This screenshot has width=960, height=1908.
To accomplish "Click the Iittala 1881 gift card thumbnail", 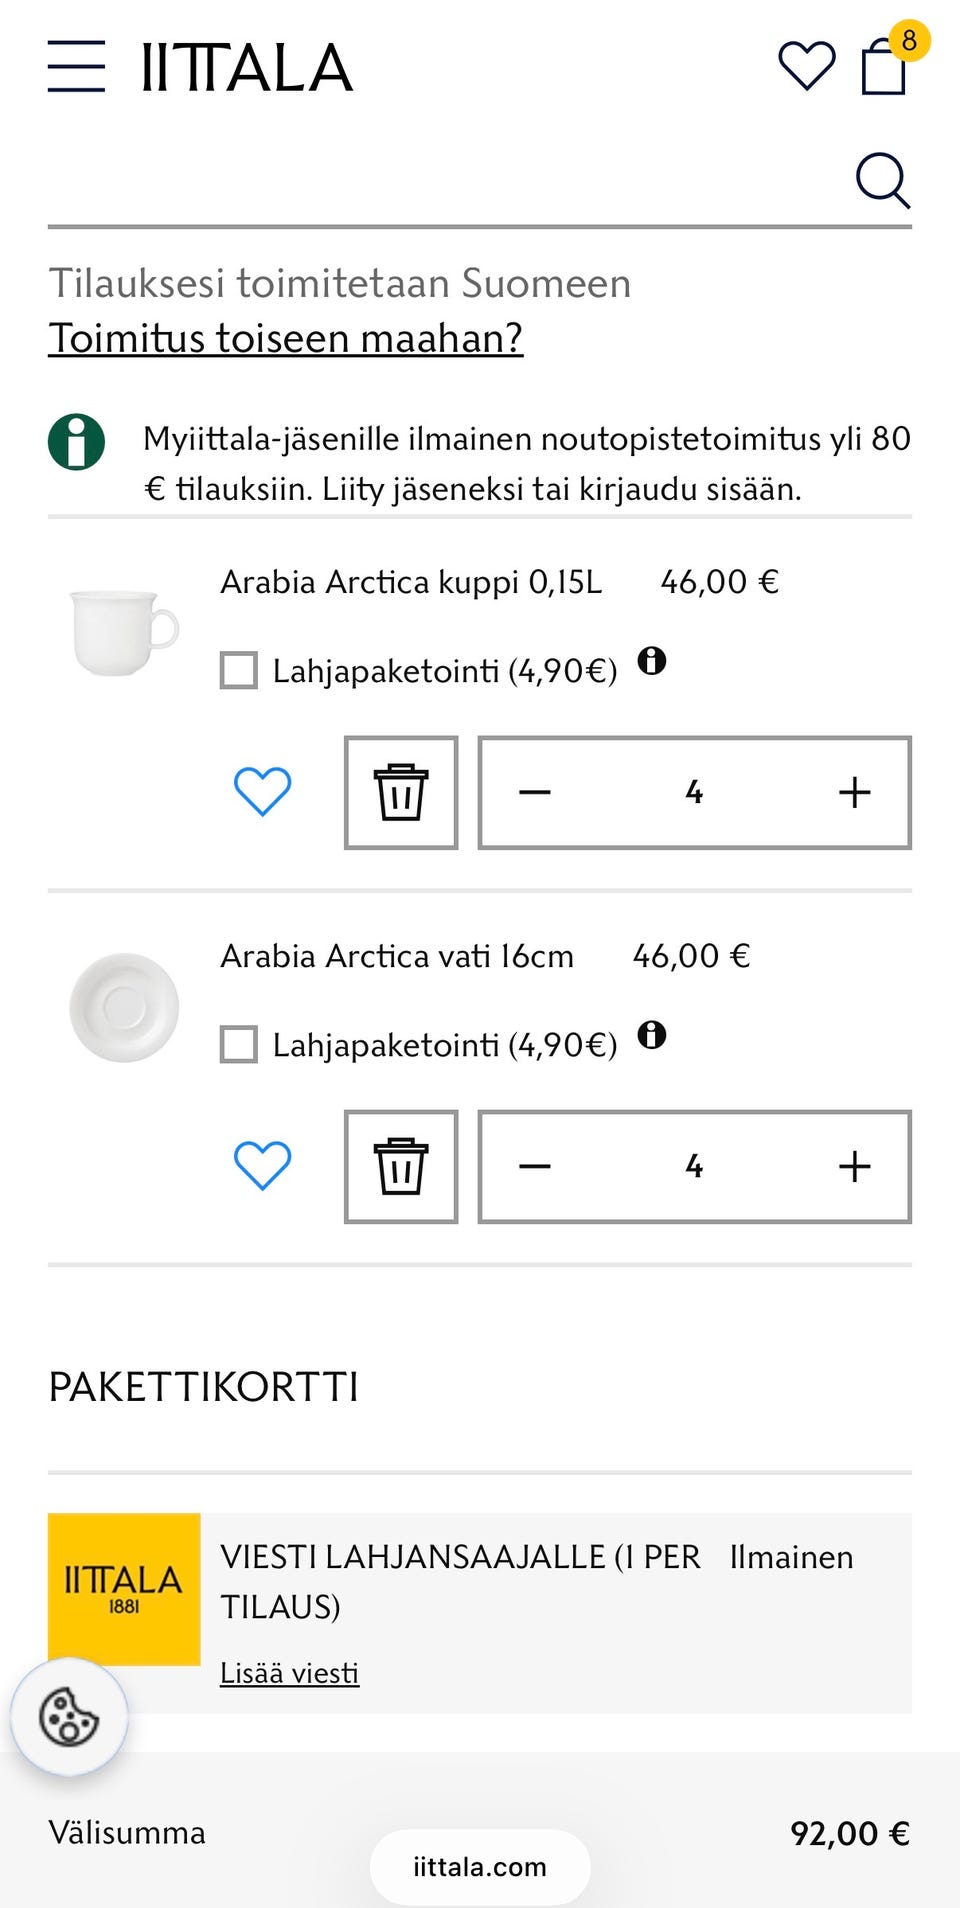I will click(123, 1591).
